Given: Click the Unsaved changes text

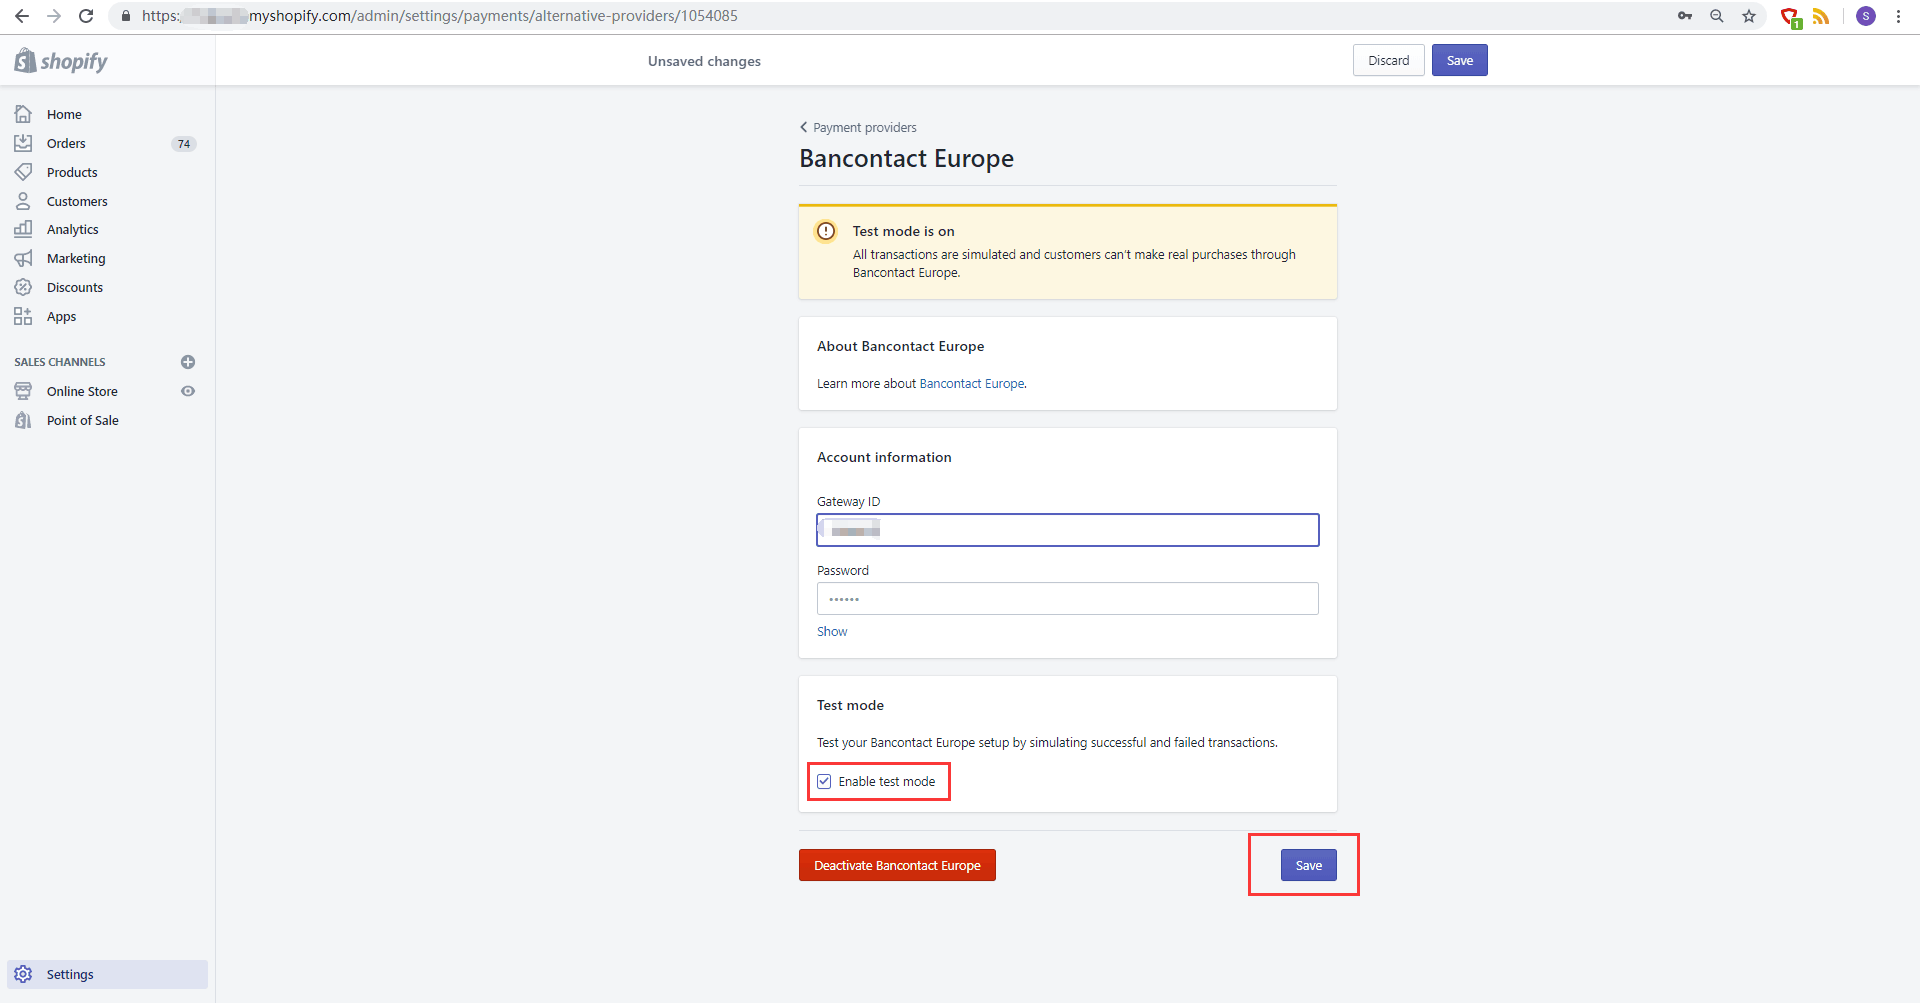Looking at the screenshot, I should [704, 61].
